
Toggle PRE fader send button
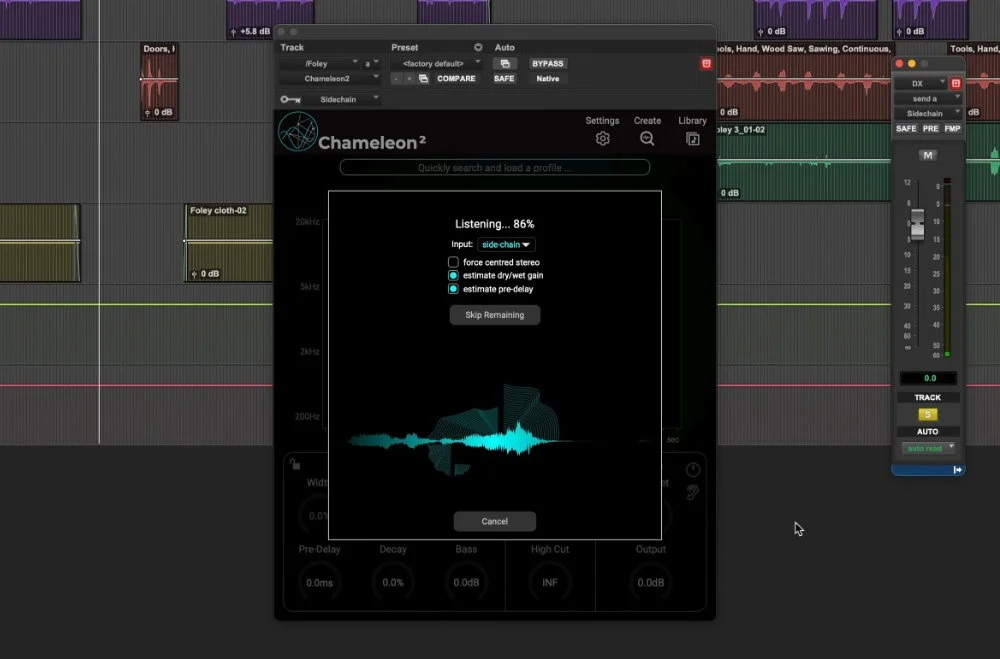coord(930,129)
